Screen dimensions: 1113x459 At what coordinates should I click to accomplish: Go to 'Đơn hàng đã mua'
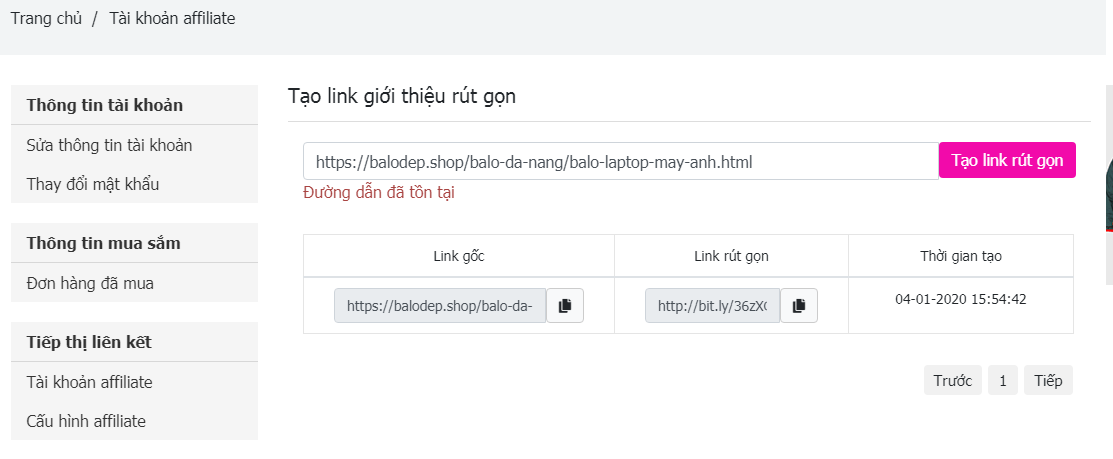point(90,283)
